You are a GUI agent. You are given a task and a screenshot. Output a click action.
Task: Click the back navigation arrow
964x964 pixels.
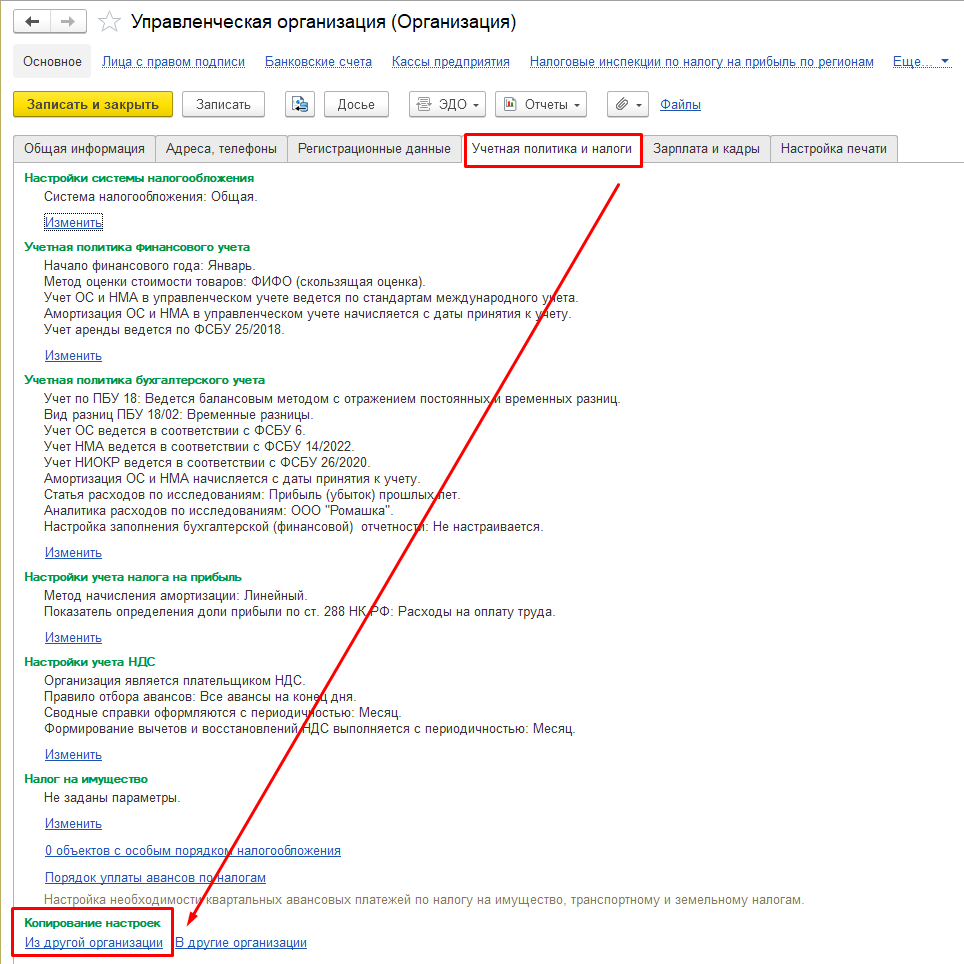pos(32,21)
